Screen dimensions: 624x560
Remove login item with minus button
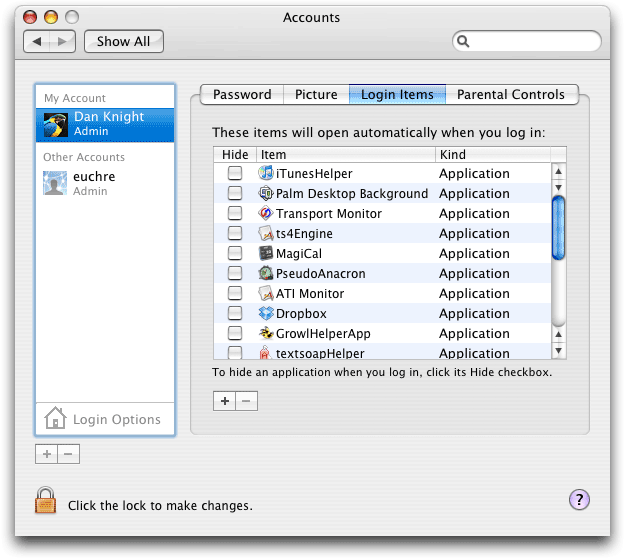point(246,401)
